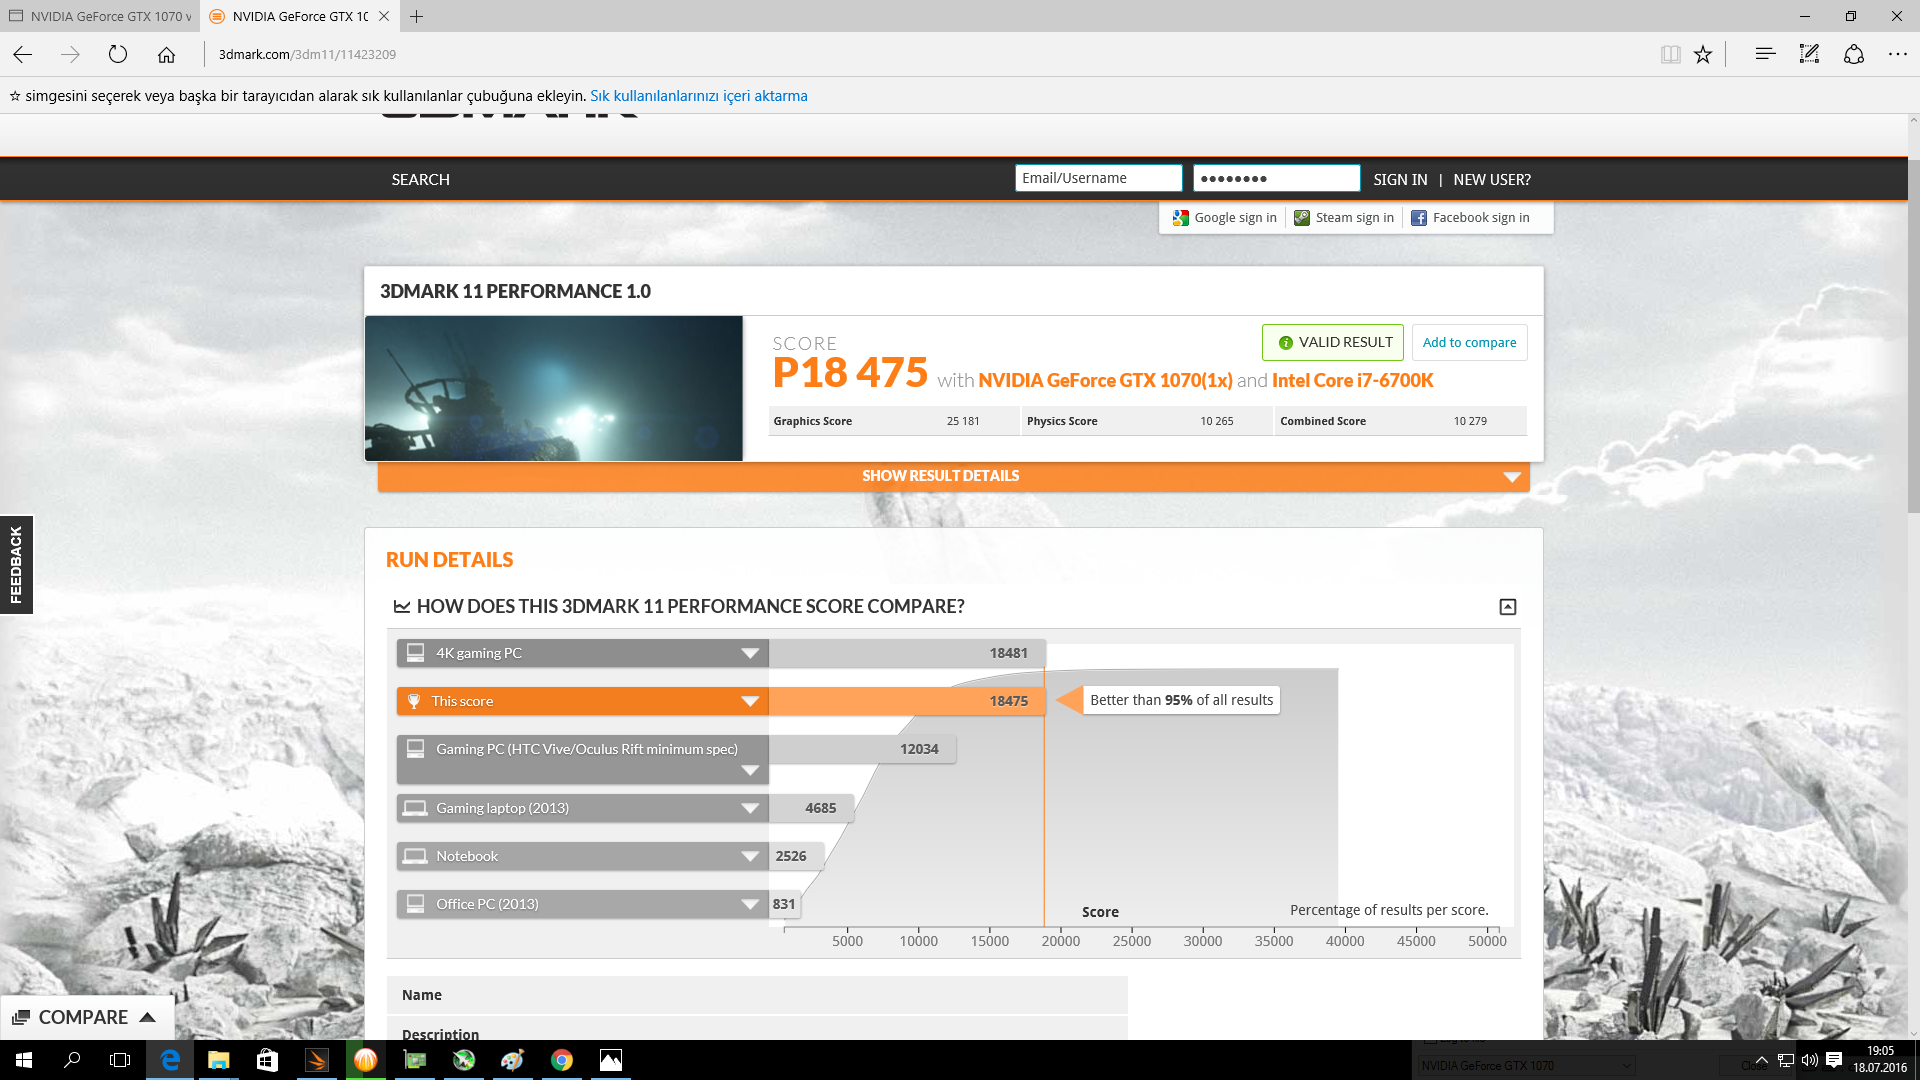Click Better than 95% of all results

(1181, 700)
